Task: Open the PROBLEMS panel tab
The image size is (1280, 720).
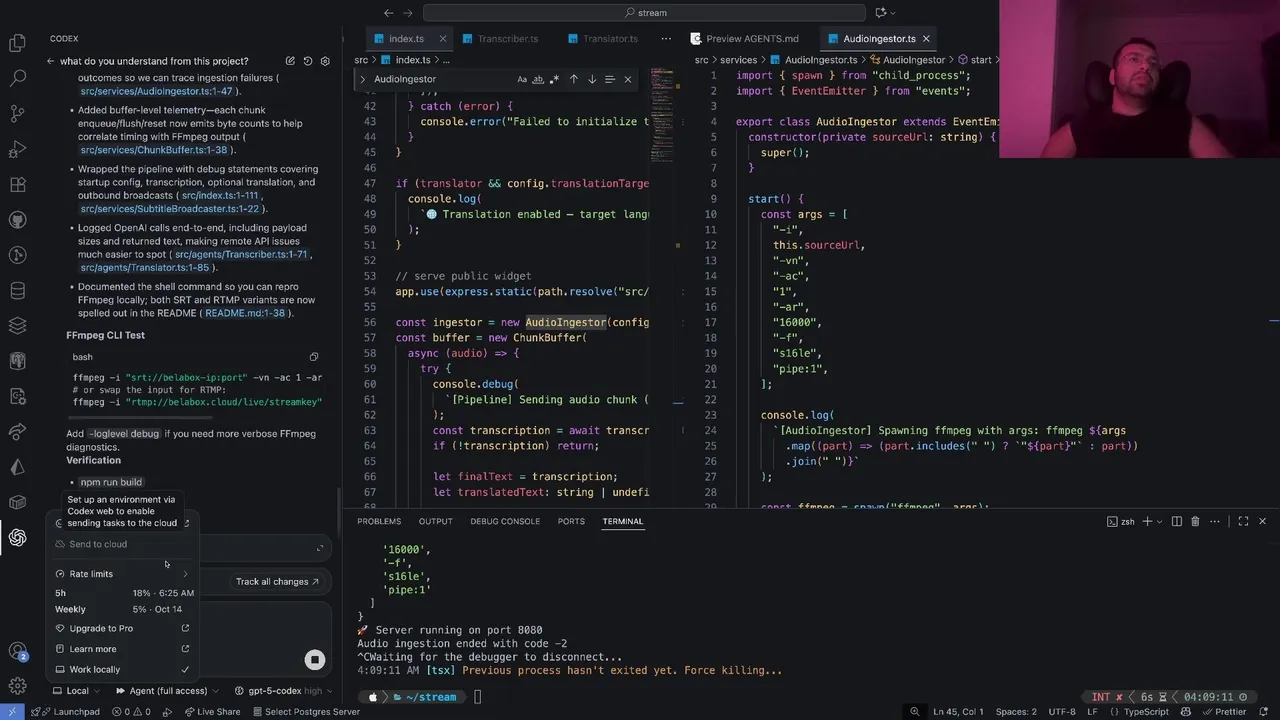Action: [379, 521]
